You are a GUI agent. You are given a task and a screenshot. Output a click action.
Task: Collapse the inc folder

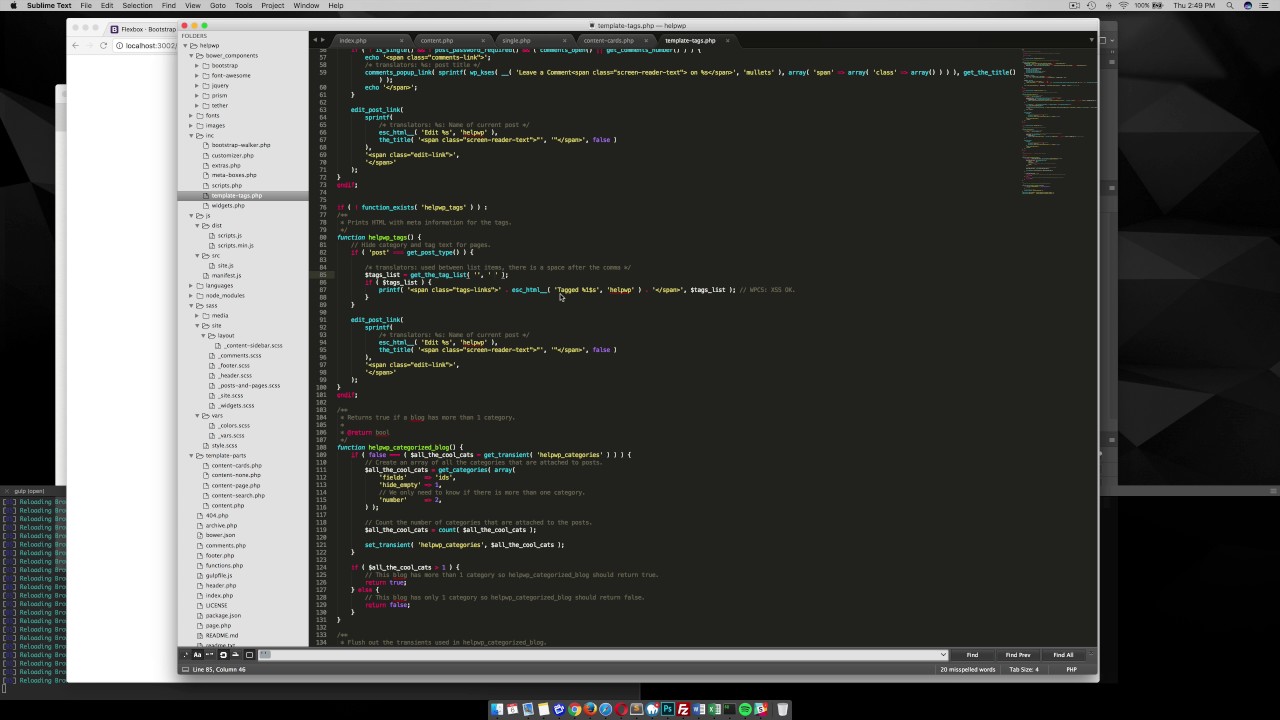click(191, 136)
